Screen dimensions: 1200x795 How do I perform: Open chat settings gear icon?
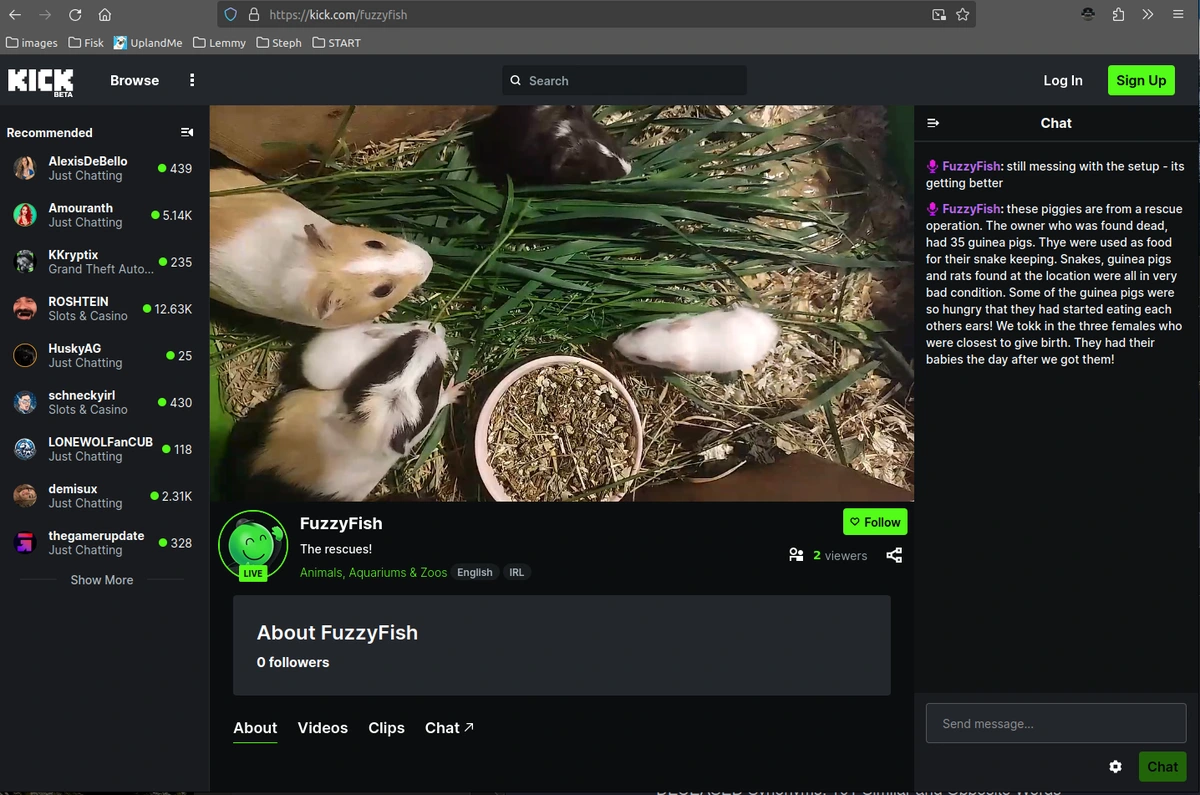[x=1115, y=767]
